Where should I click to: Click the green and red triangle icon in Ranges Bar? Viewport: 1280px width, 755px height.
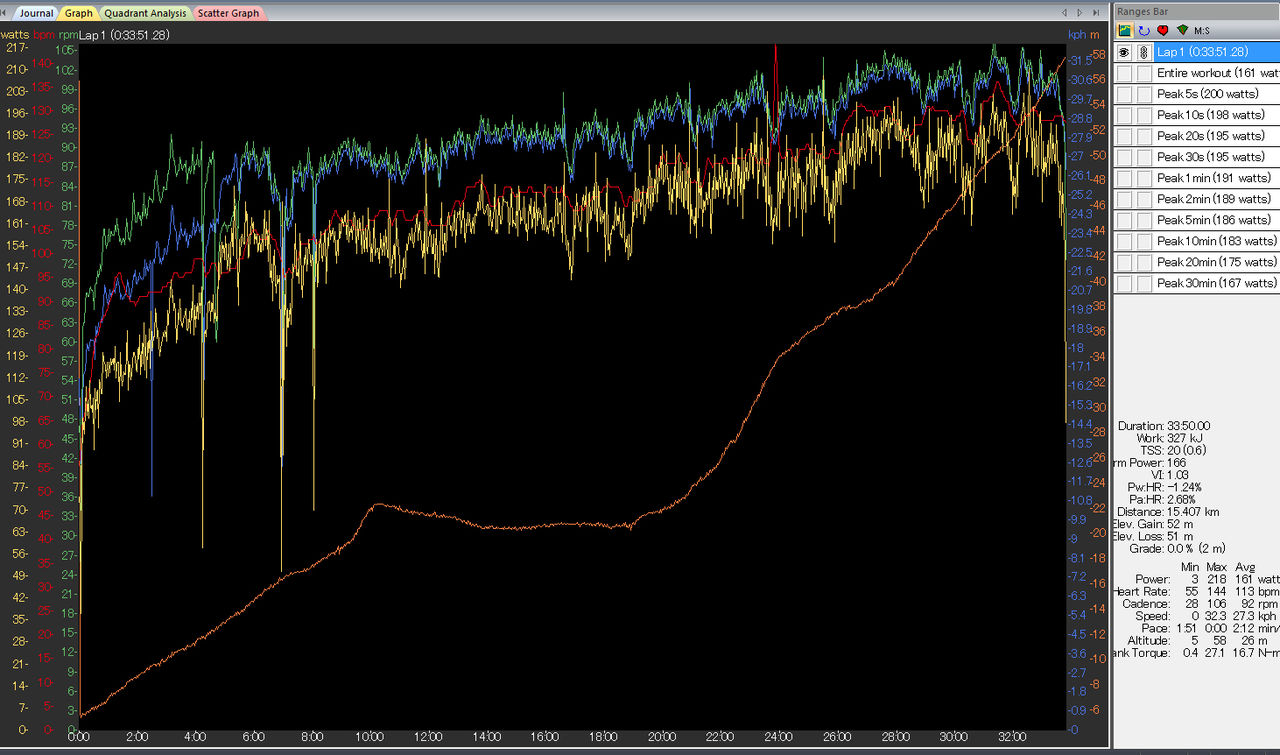[1182, 30]
